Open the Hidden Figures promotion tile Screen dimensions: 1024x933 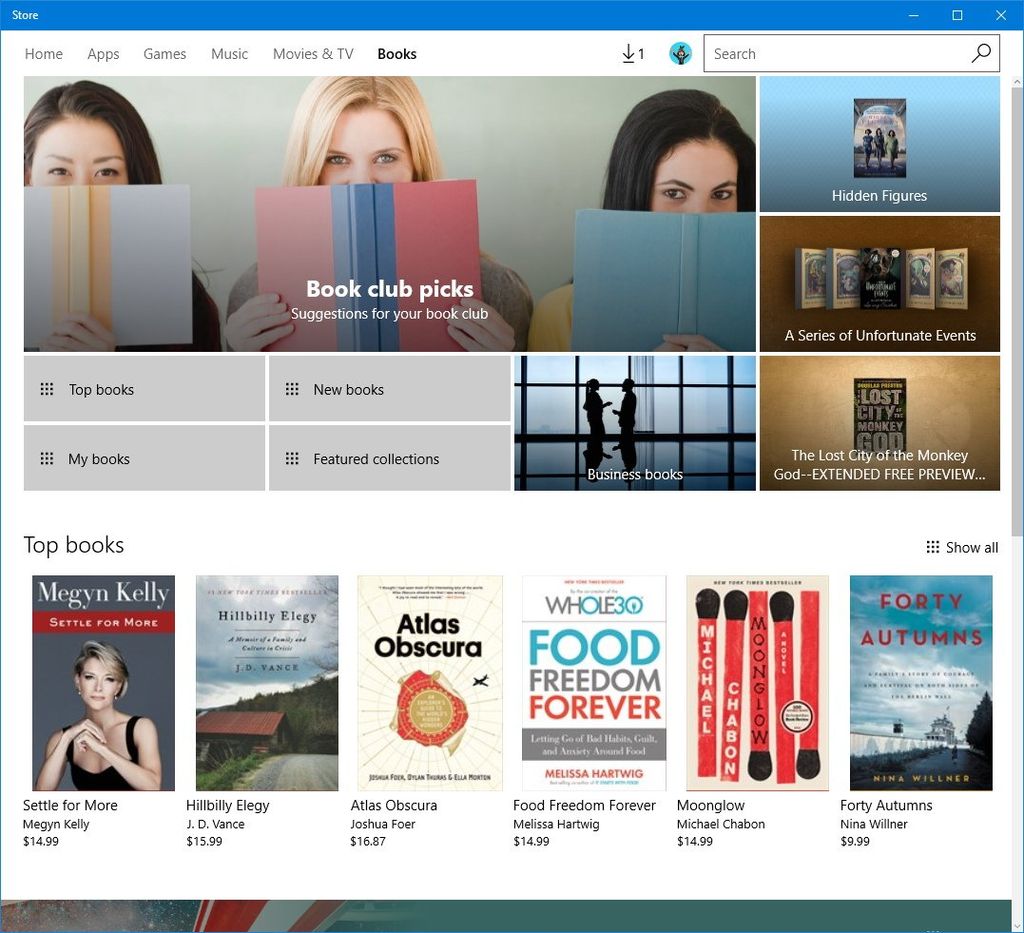click(x=879, y=142)
